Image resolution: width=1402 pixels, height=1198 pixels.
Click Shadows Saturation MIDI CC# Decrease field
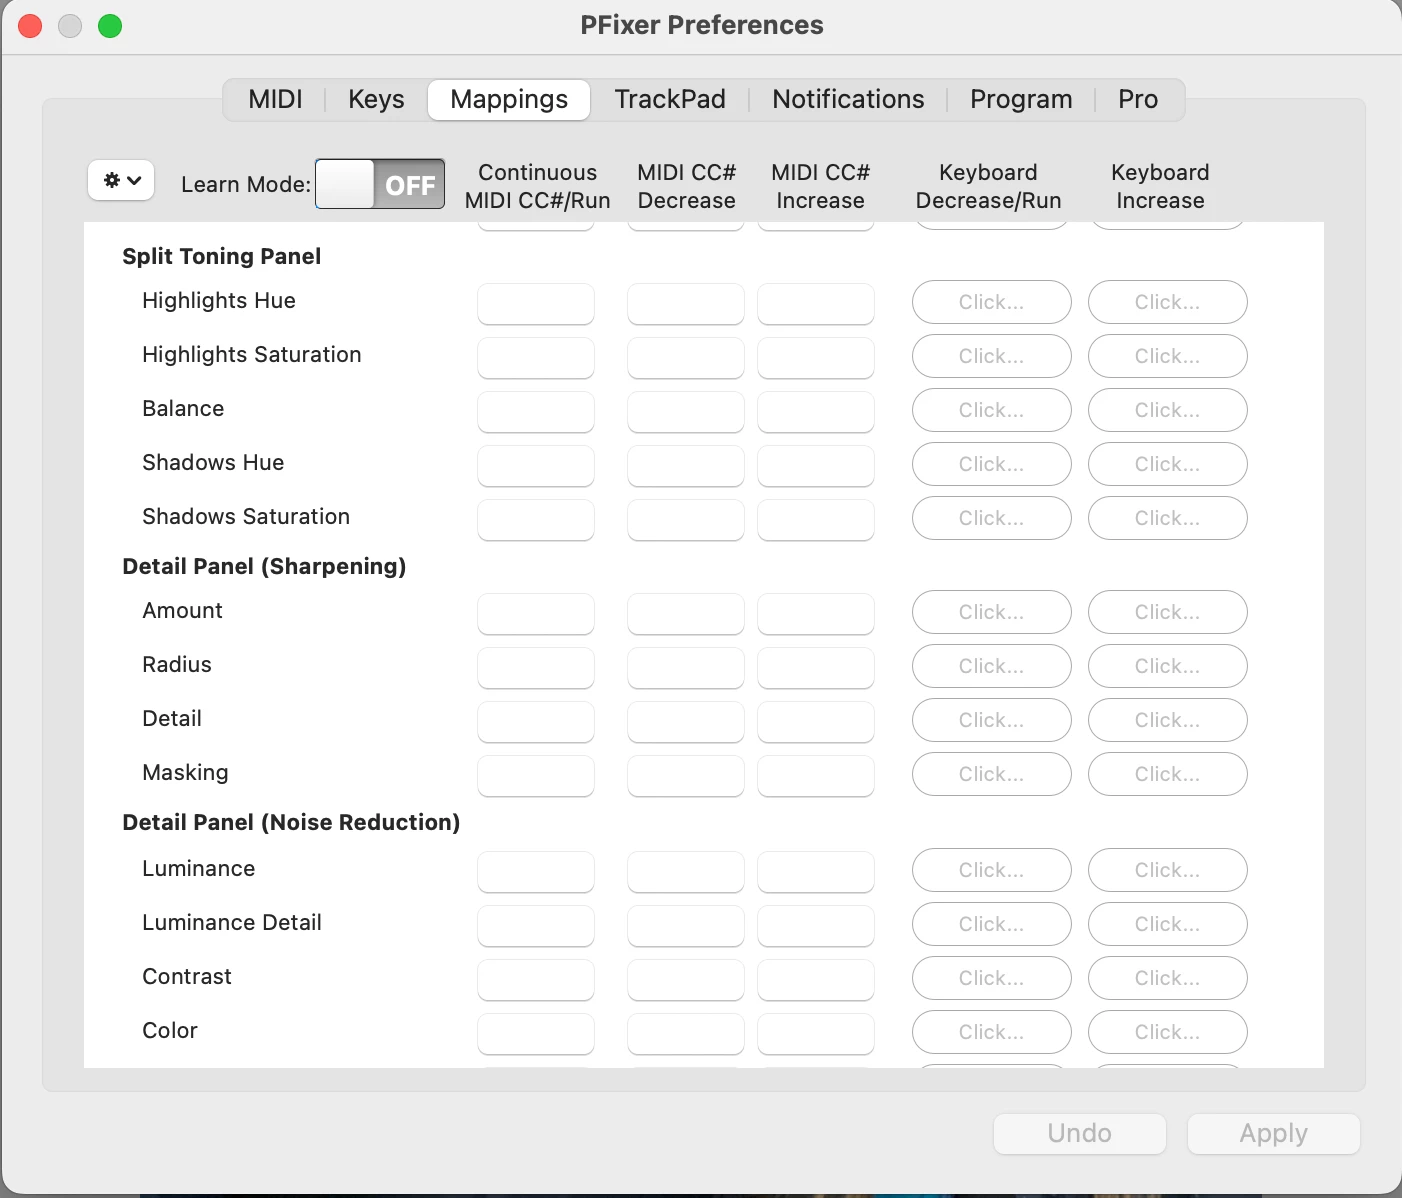686,520
